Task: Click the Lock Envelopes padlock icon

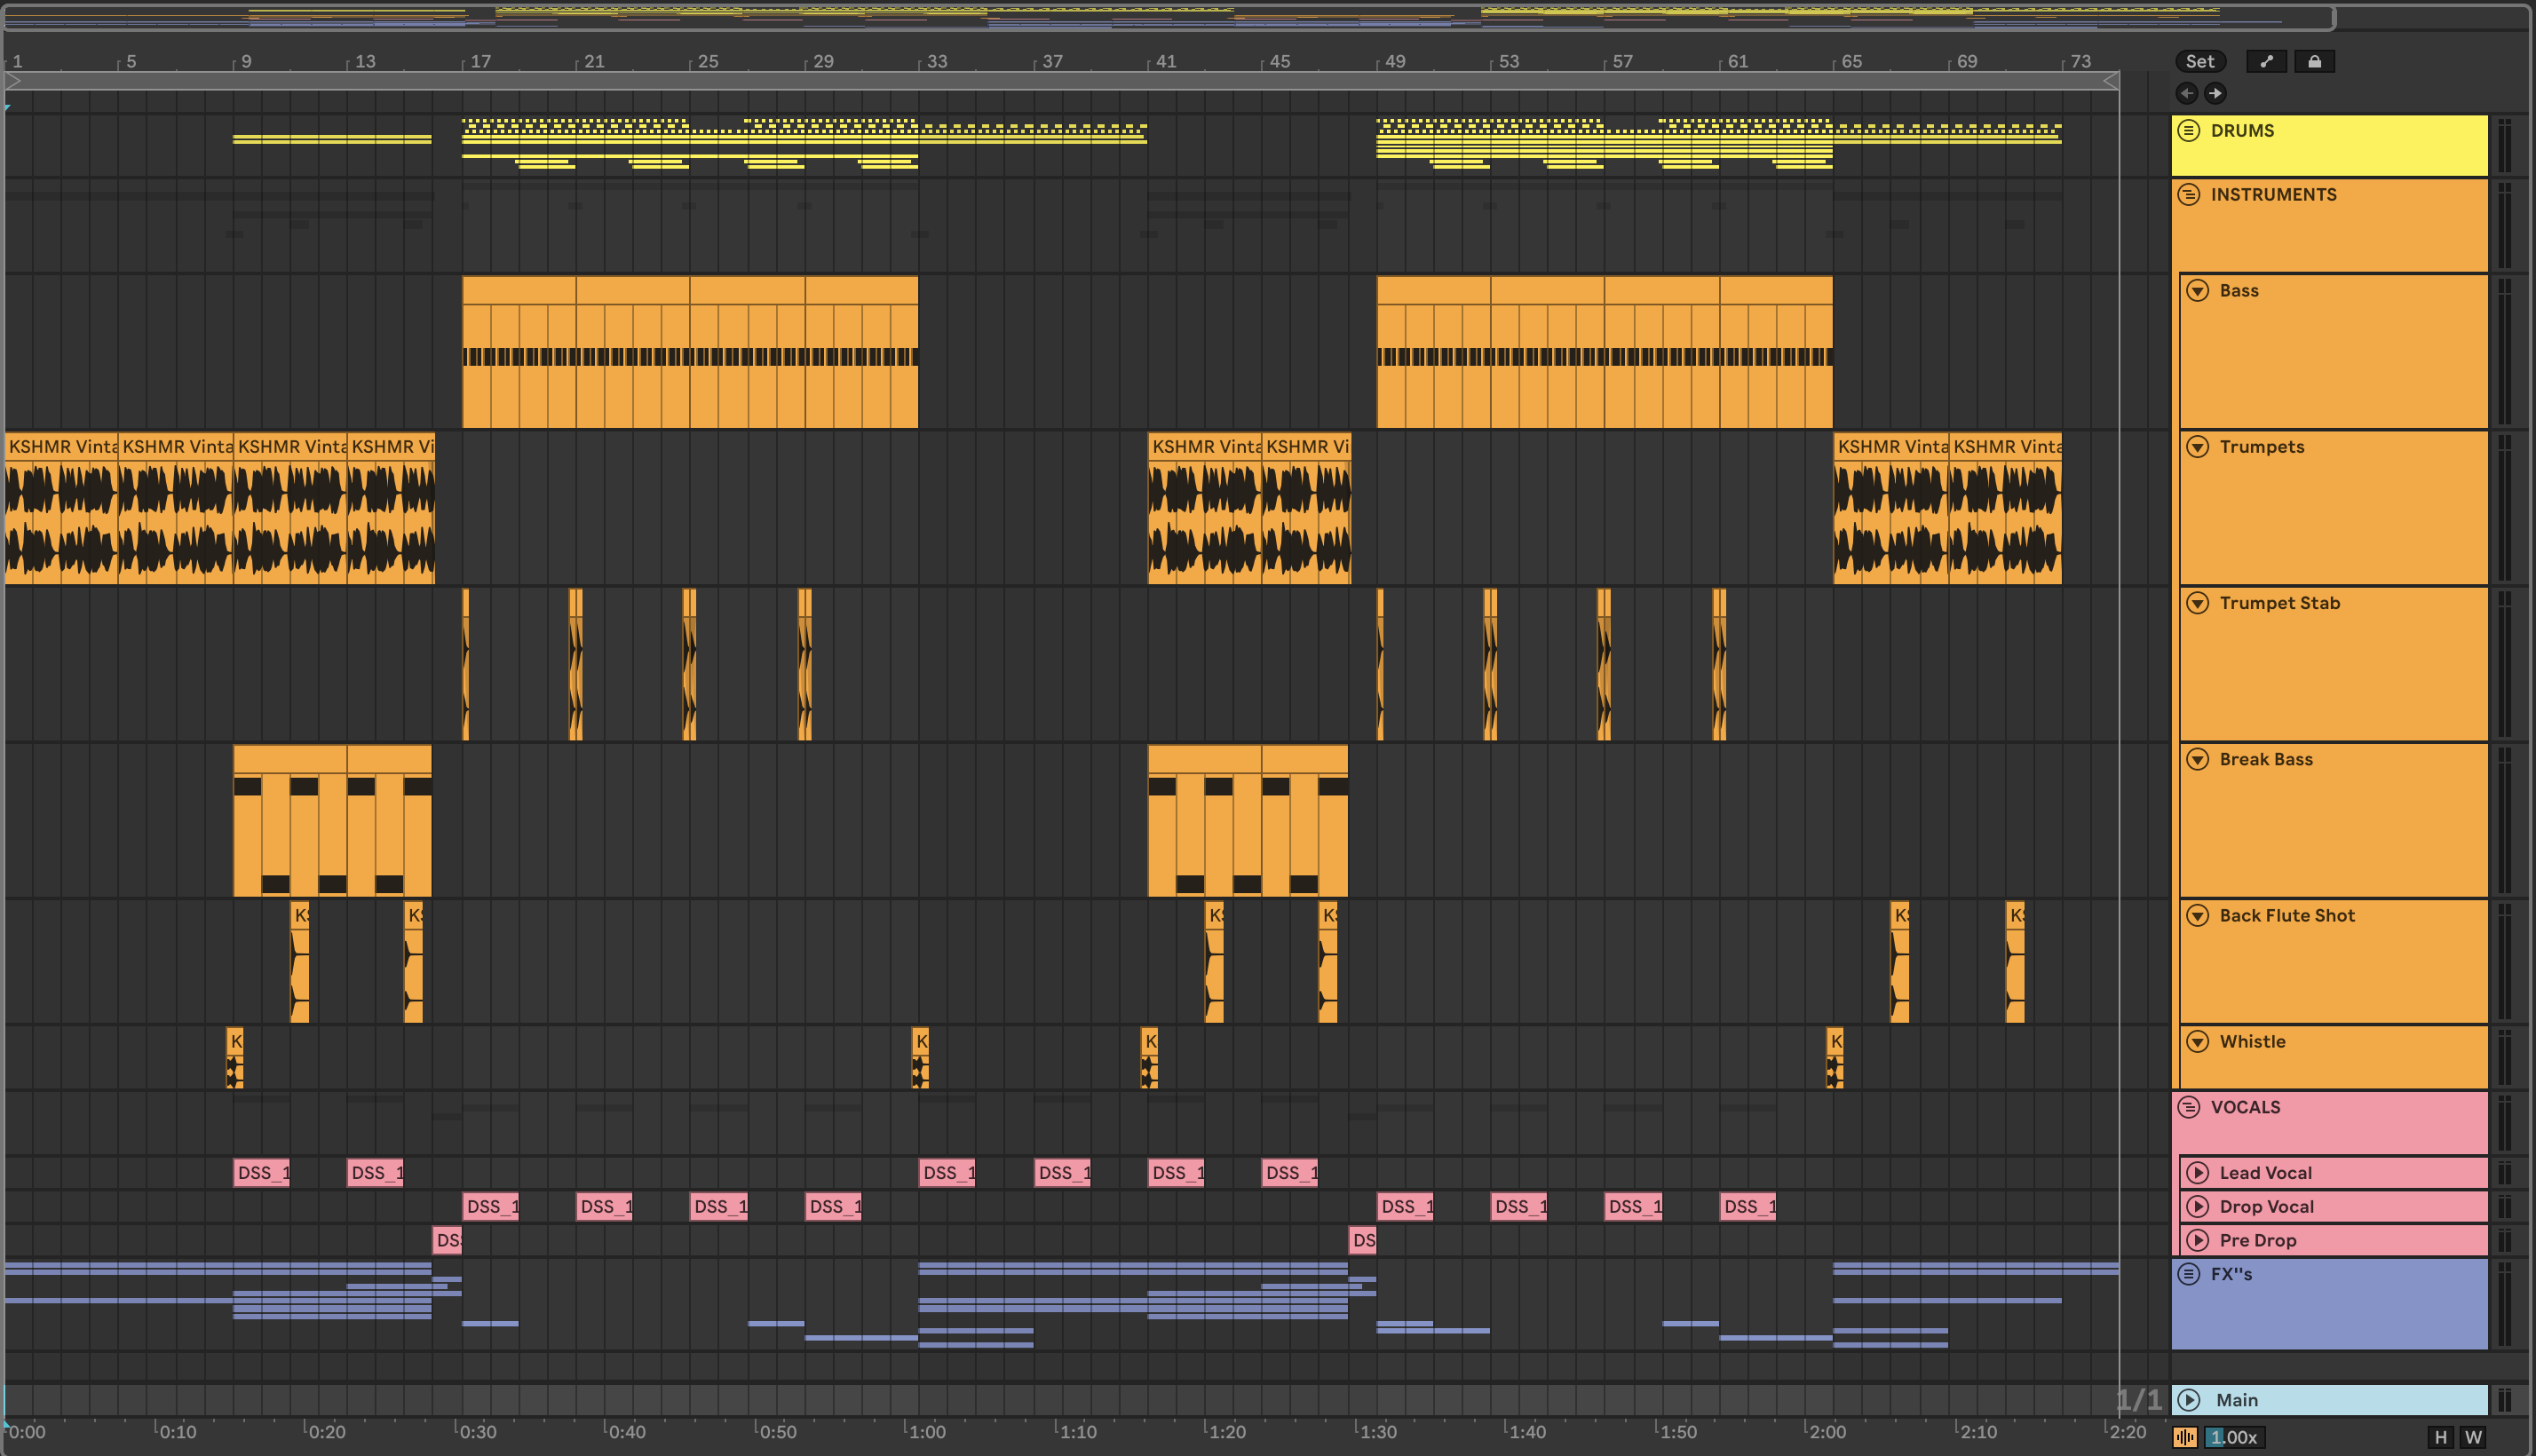Action: (2314, 61)
